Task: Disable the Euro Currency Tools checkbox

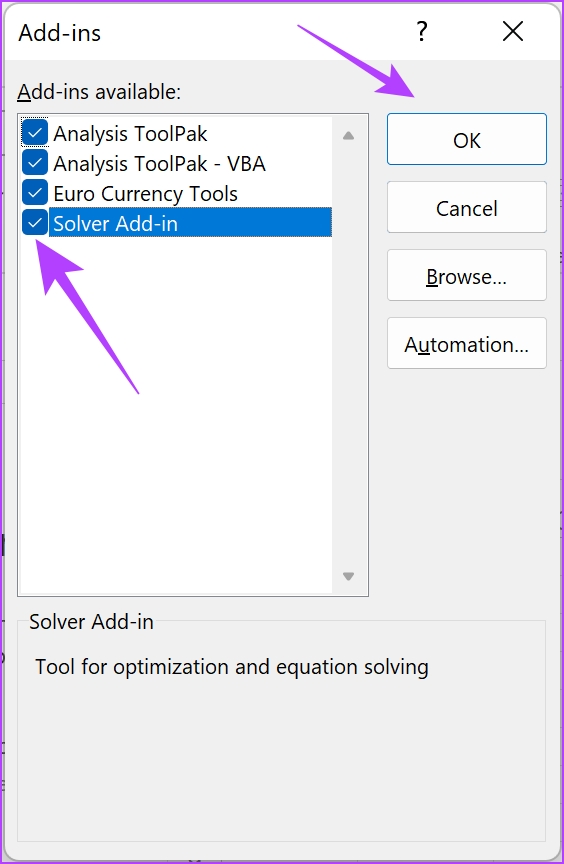Action: (35, 193)
